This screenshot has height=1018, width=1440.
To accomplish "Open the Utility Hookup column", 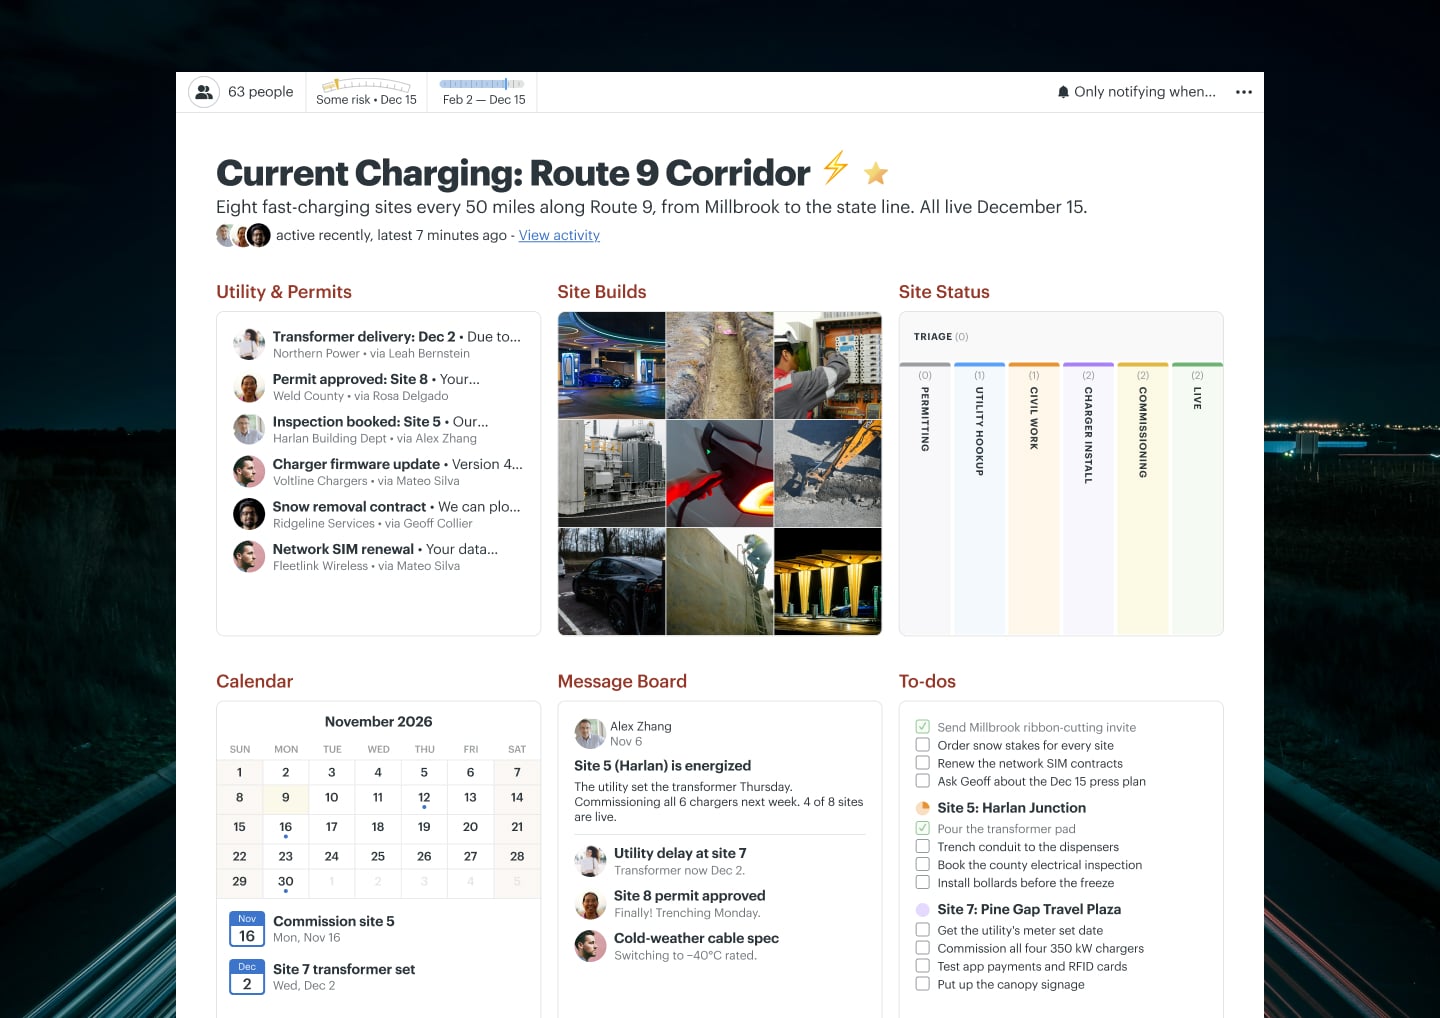I will coord(980,498).
